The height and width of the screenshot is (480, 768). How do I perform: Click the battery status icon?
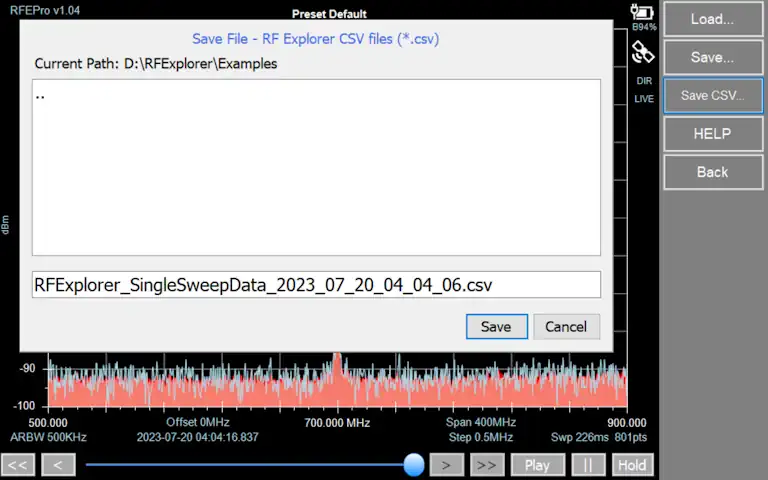click(x=643, y=14)
